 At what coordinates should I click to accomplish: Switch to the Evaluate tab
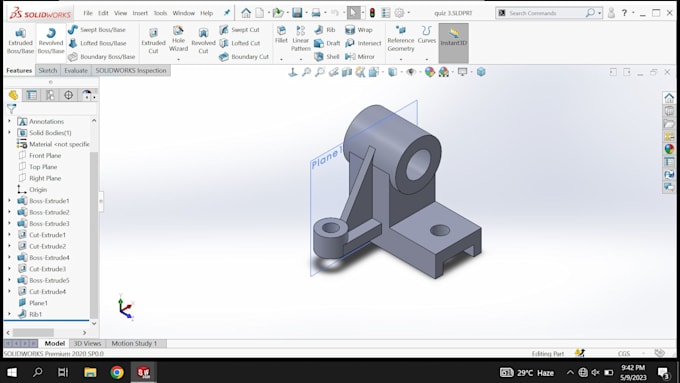[76, 70]
